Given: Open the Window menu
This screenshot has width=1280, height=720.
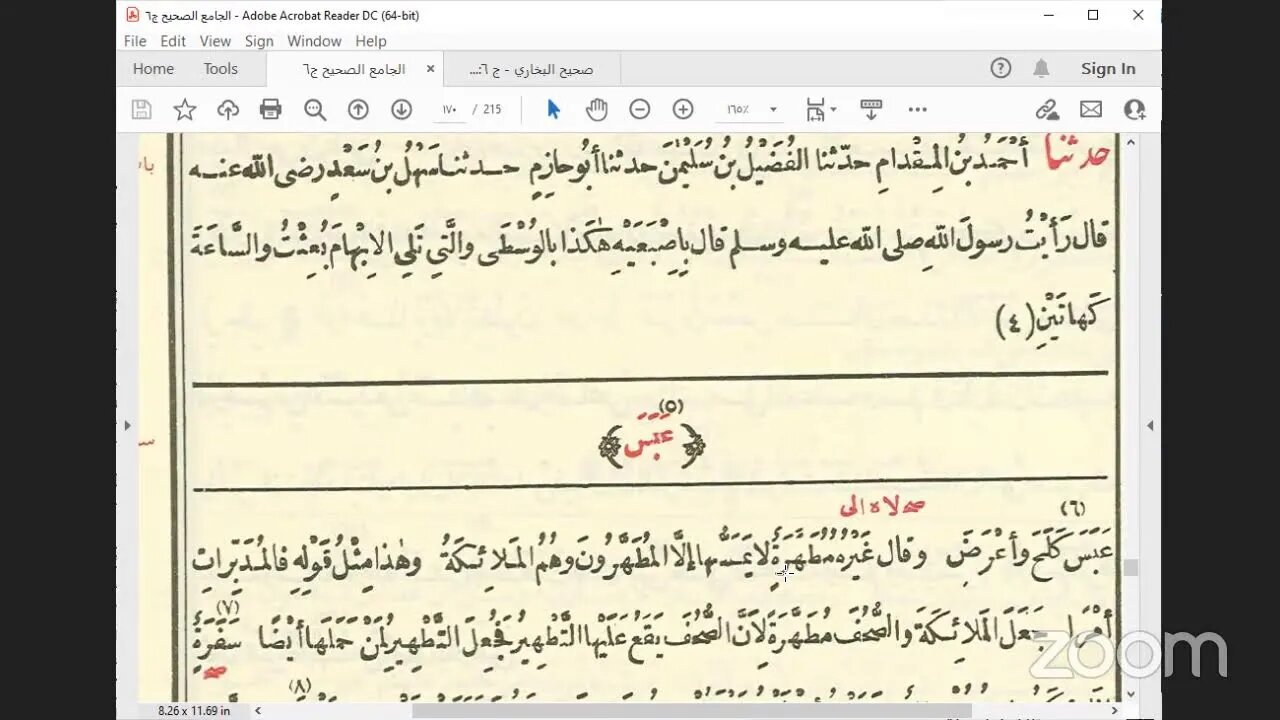Looking at the screenshot, I should [314, 41].
